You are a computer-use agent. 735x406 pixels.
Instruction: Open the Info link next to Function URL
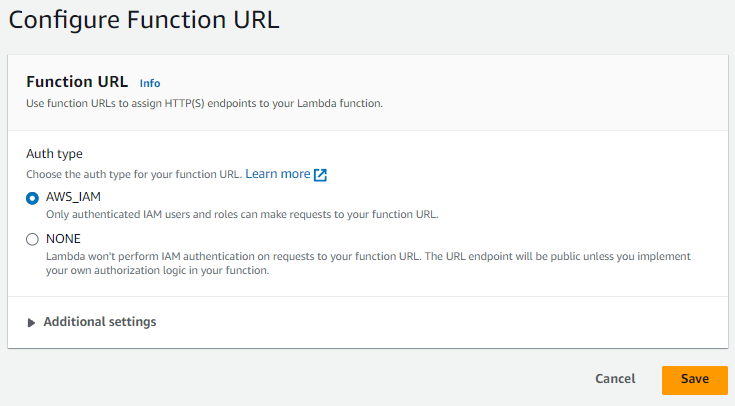(150, 83)
